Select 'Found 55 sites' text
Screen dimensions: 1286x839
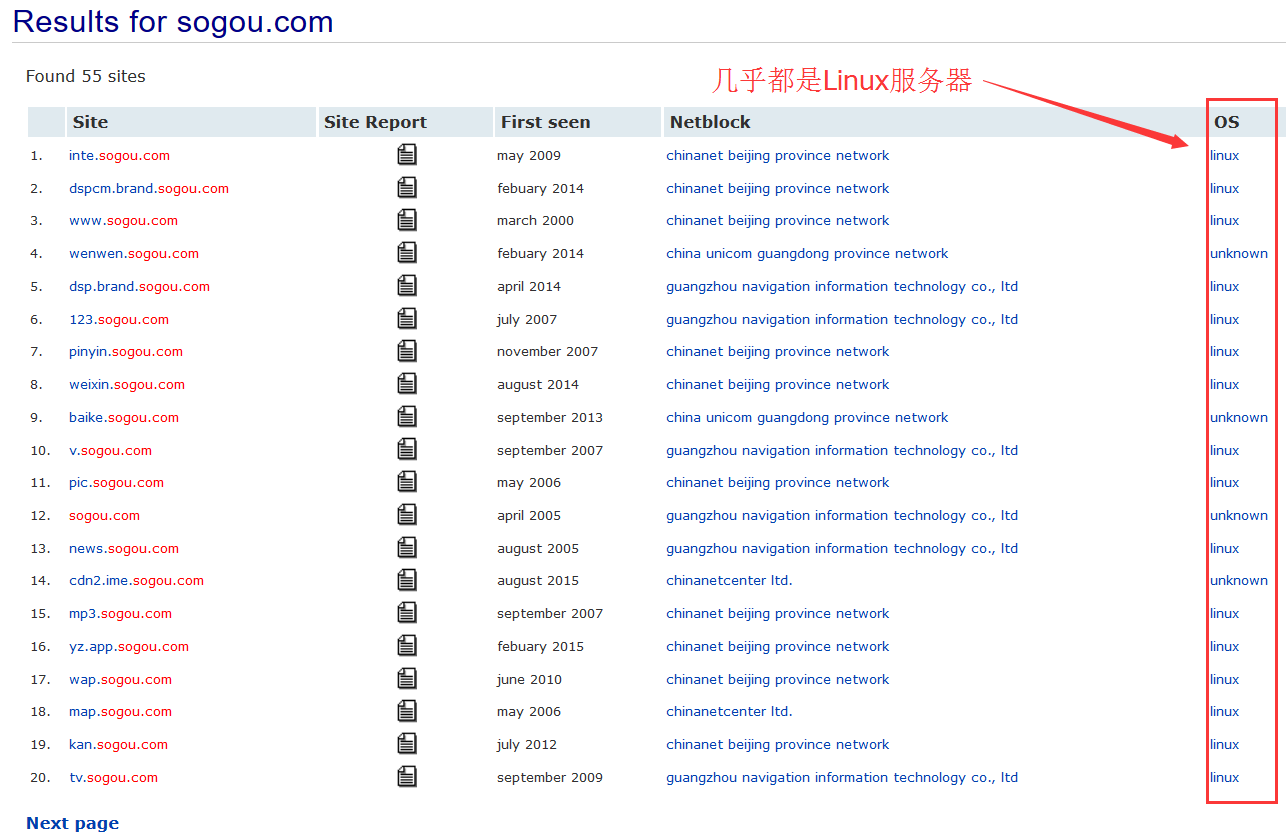(86, 76)
